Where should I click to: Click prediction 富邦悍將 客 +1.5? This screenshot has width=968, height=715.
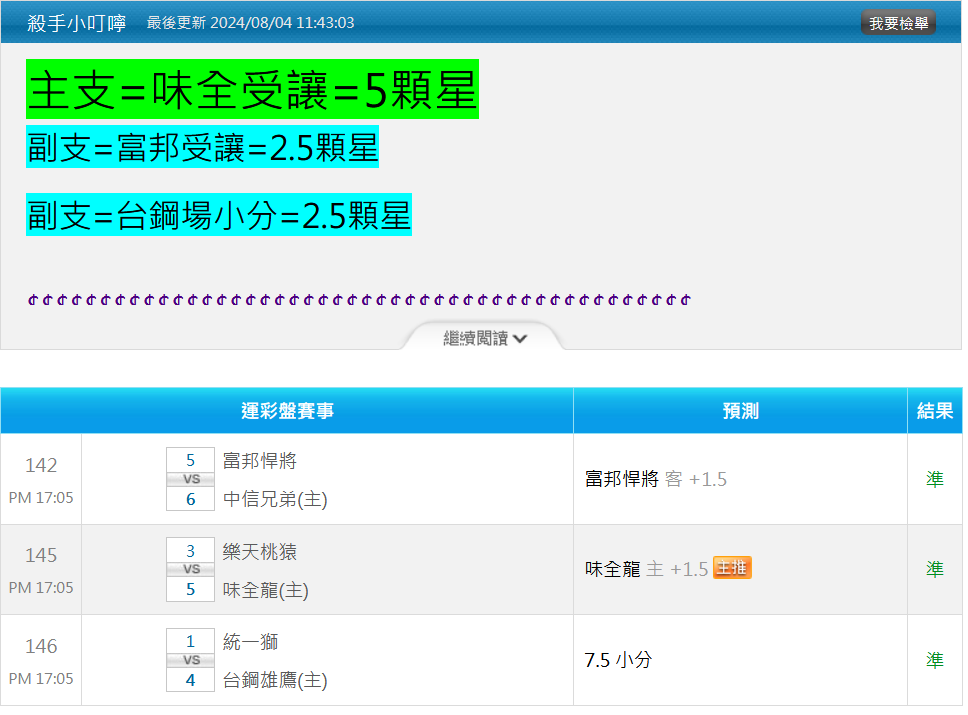(x=656, y=479)
